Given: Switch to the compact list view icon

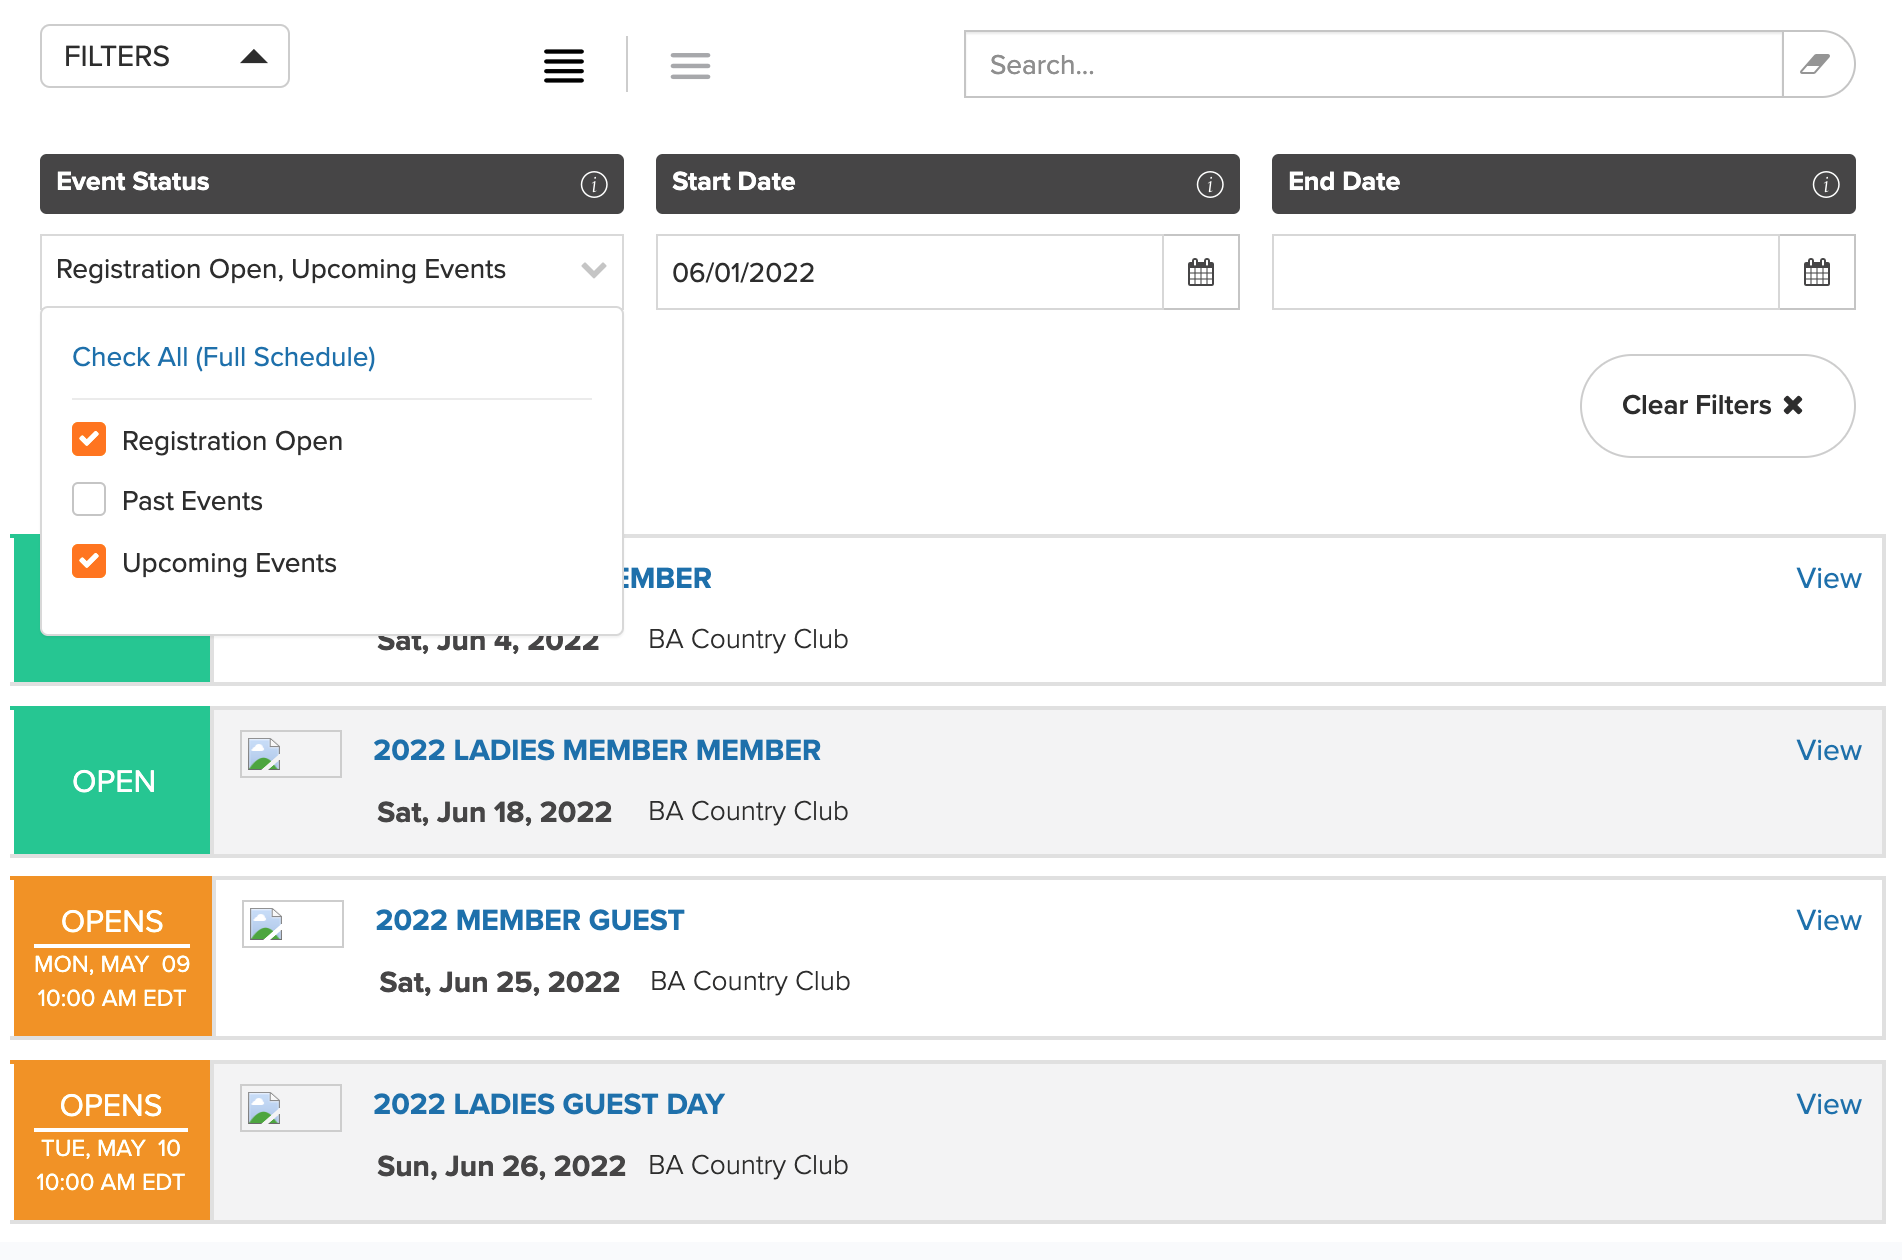Looking at the screenshot, I should [690, 66].
